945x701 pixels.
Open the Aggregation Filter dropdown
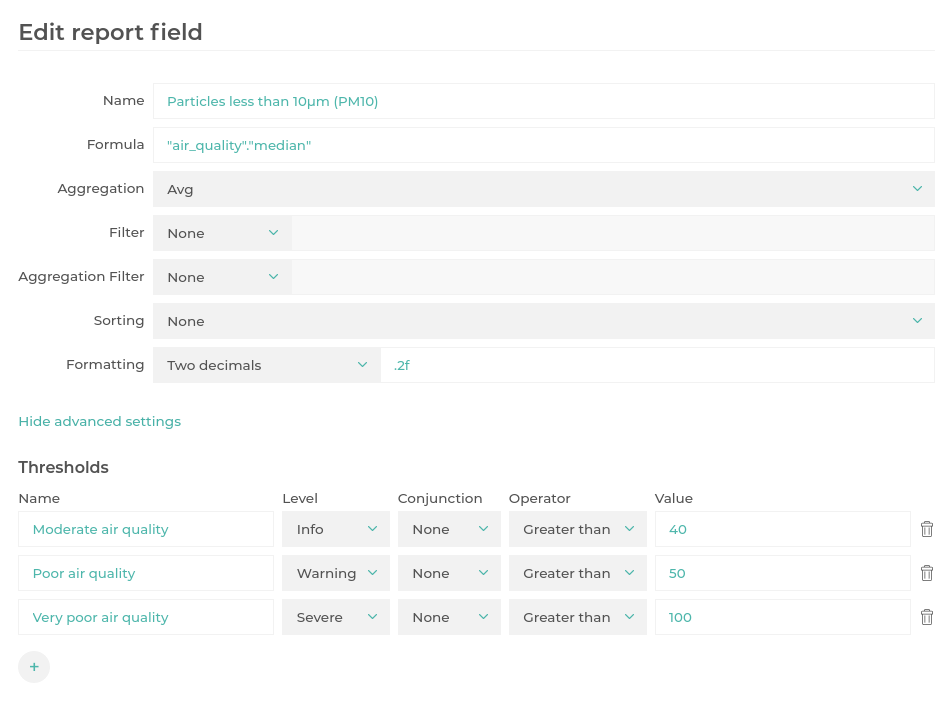click(222, 277)
